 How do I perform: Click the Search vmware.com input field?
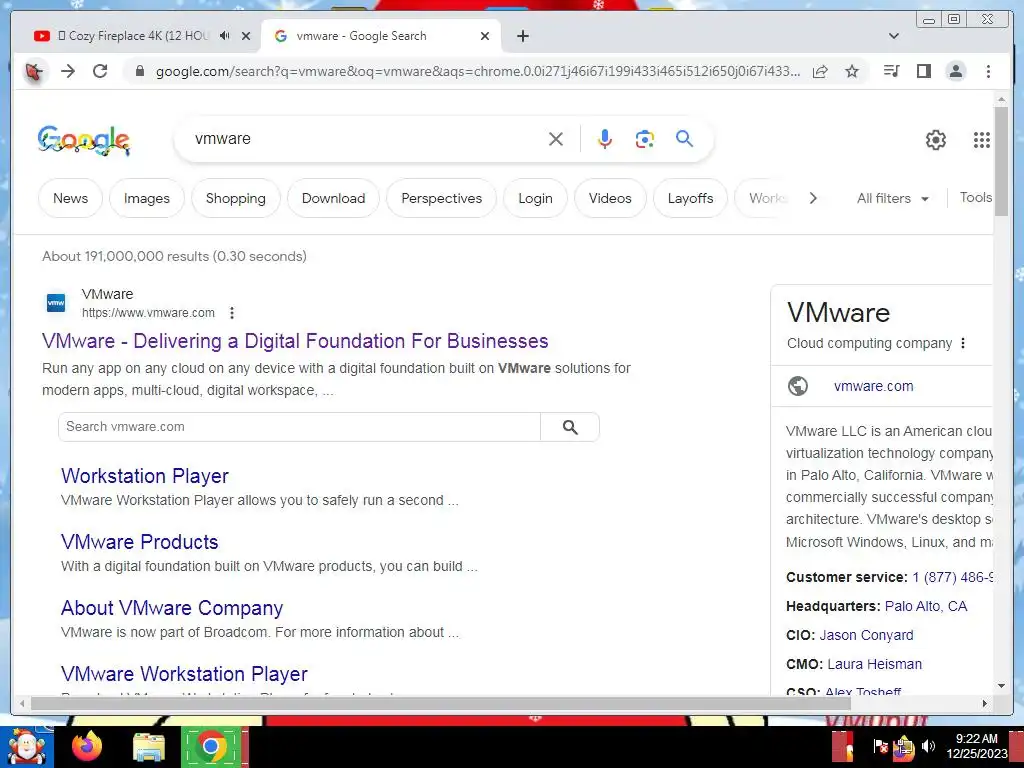point(299,427)
